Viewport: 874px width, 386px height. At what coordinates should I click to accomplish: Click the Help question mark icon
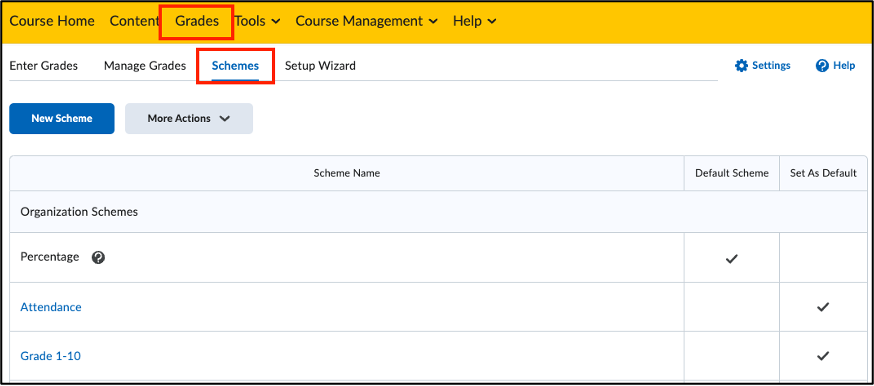coord(822,66)
